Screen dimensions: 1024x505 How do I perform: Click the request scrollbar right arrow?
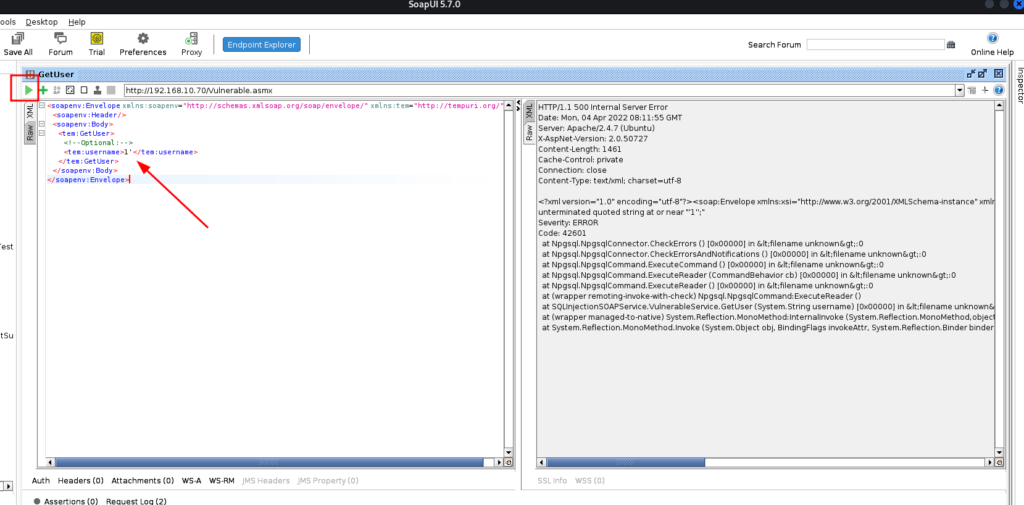coord(500,462)
